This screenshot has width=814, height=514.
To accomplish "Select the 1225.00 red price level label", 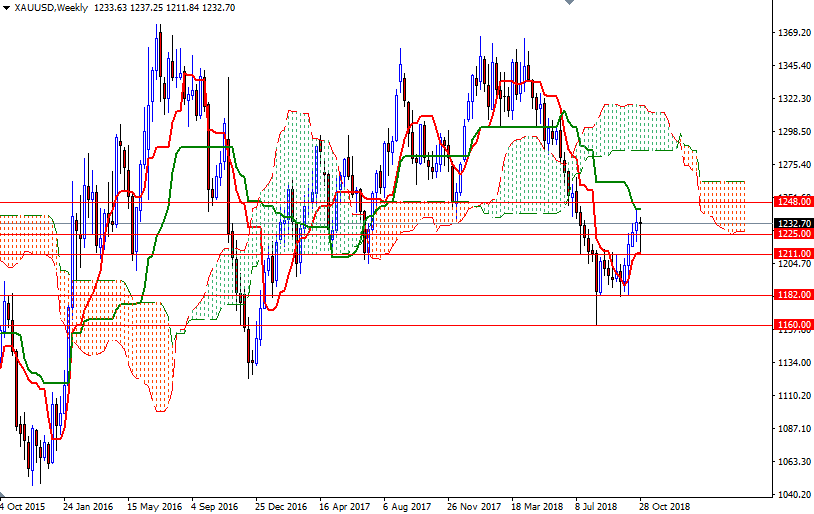I will (x=793, y=233).
